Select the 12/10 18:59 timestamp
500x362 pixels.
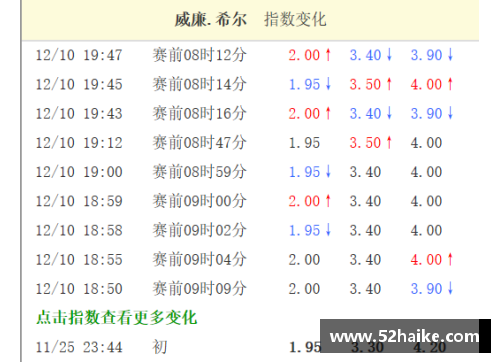(79, 201)
